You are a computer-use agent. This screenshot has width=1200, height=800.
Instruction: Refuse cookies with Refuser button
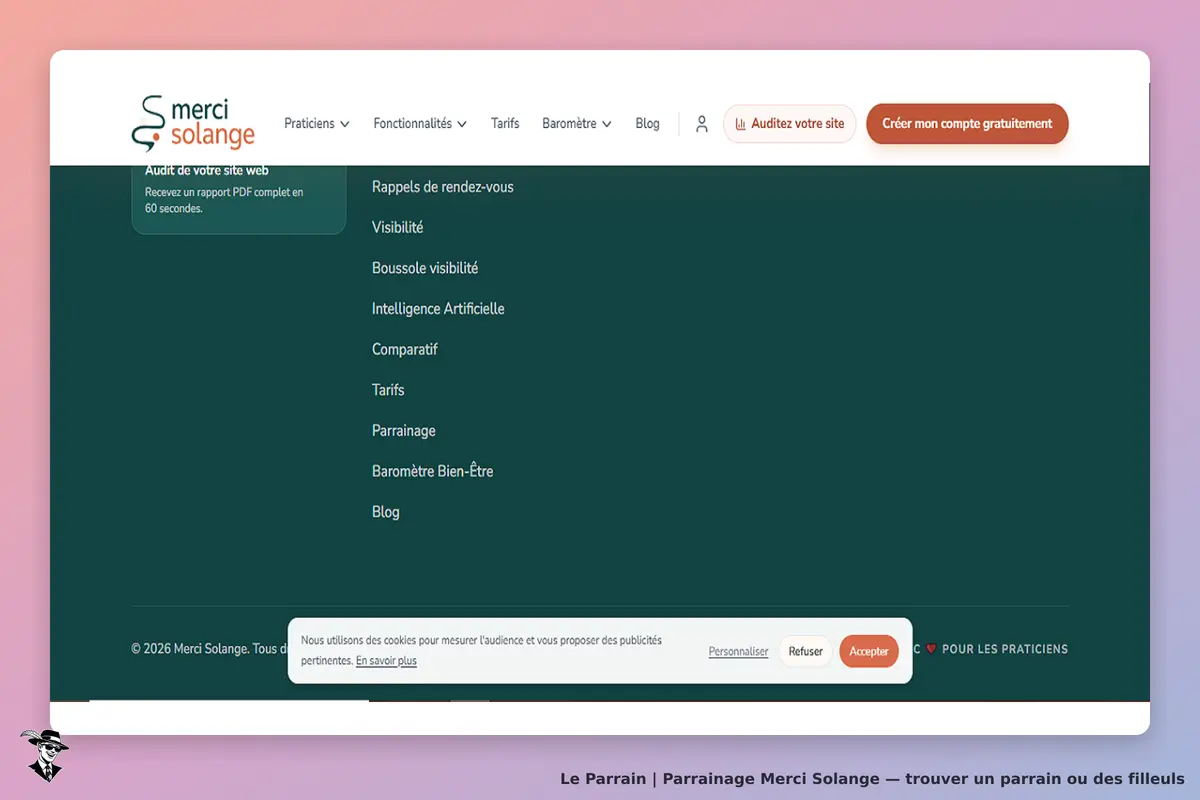(x=805, y=651)
